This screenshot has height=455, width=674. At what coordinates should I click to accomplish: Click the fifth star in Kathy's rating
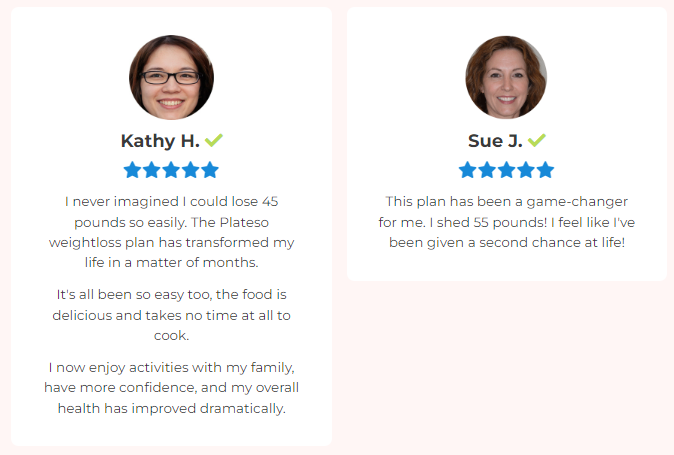point(210,170)
